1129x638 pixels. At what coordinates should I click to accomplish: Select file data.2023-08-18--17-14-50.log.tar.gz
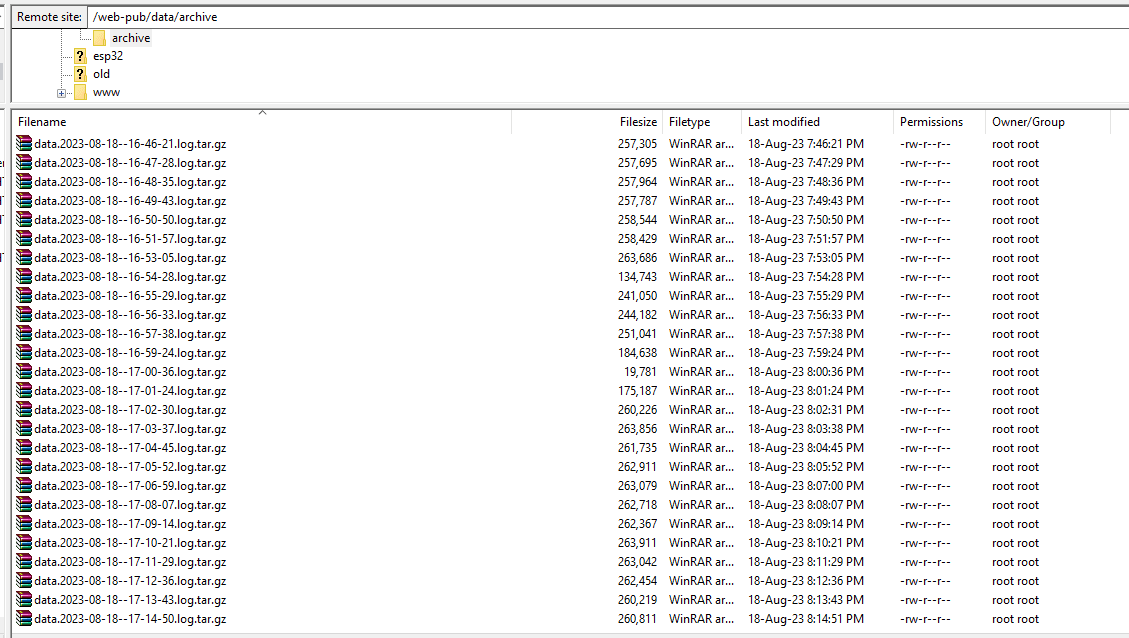click(130, 619)
